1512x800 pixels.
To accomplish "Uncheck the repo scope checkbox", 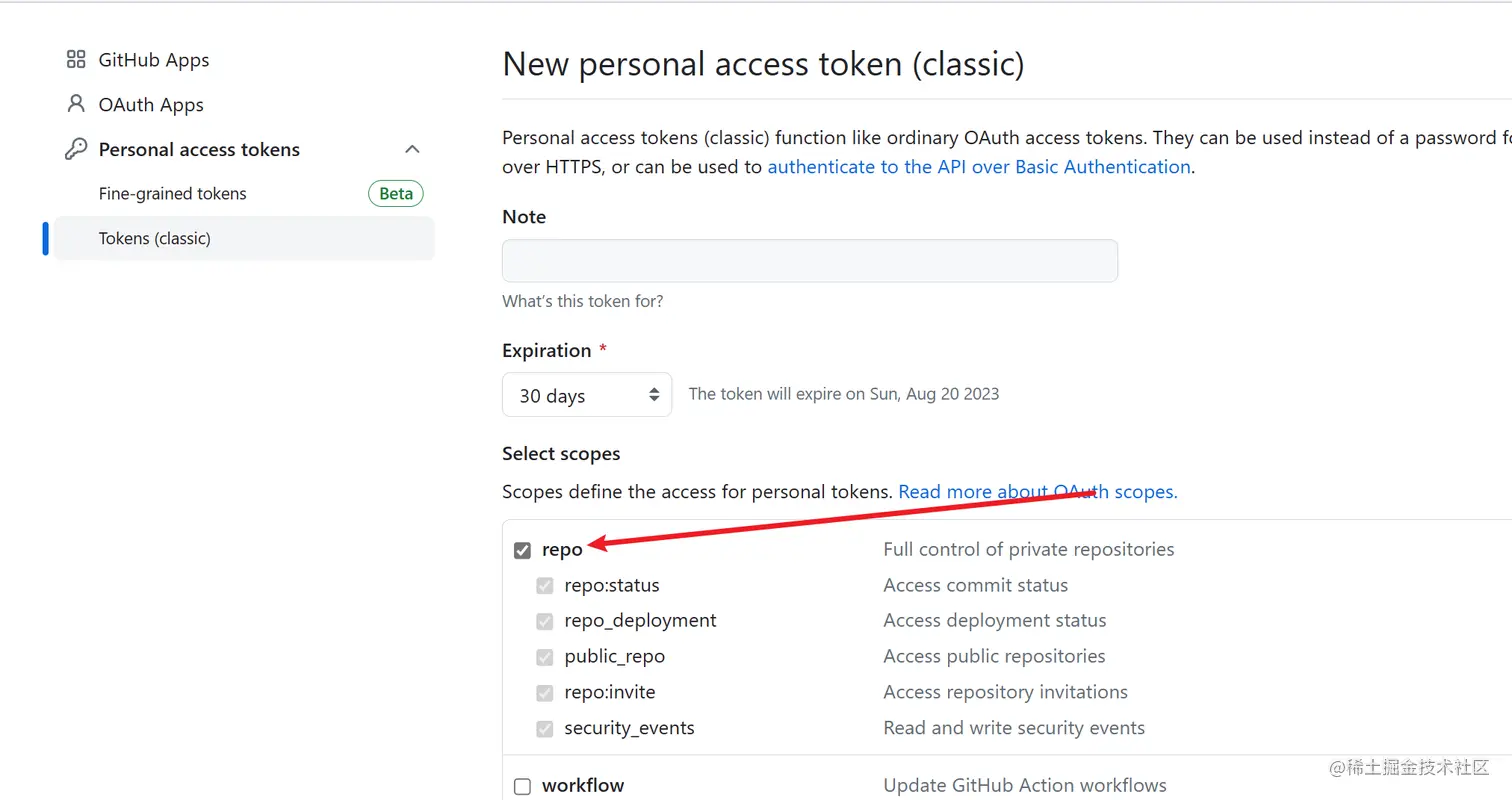I will point(522,550).
